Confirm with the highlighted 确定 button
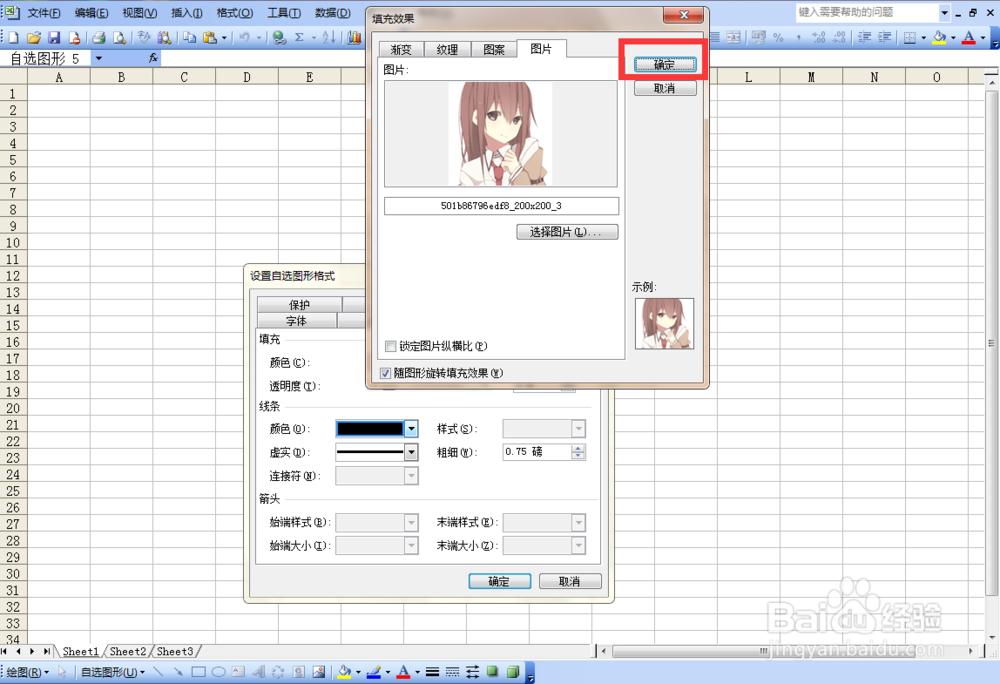 (665, 62)
